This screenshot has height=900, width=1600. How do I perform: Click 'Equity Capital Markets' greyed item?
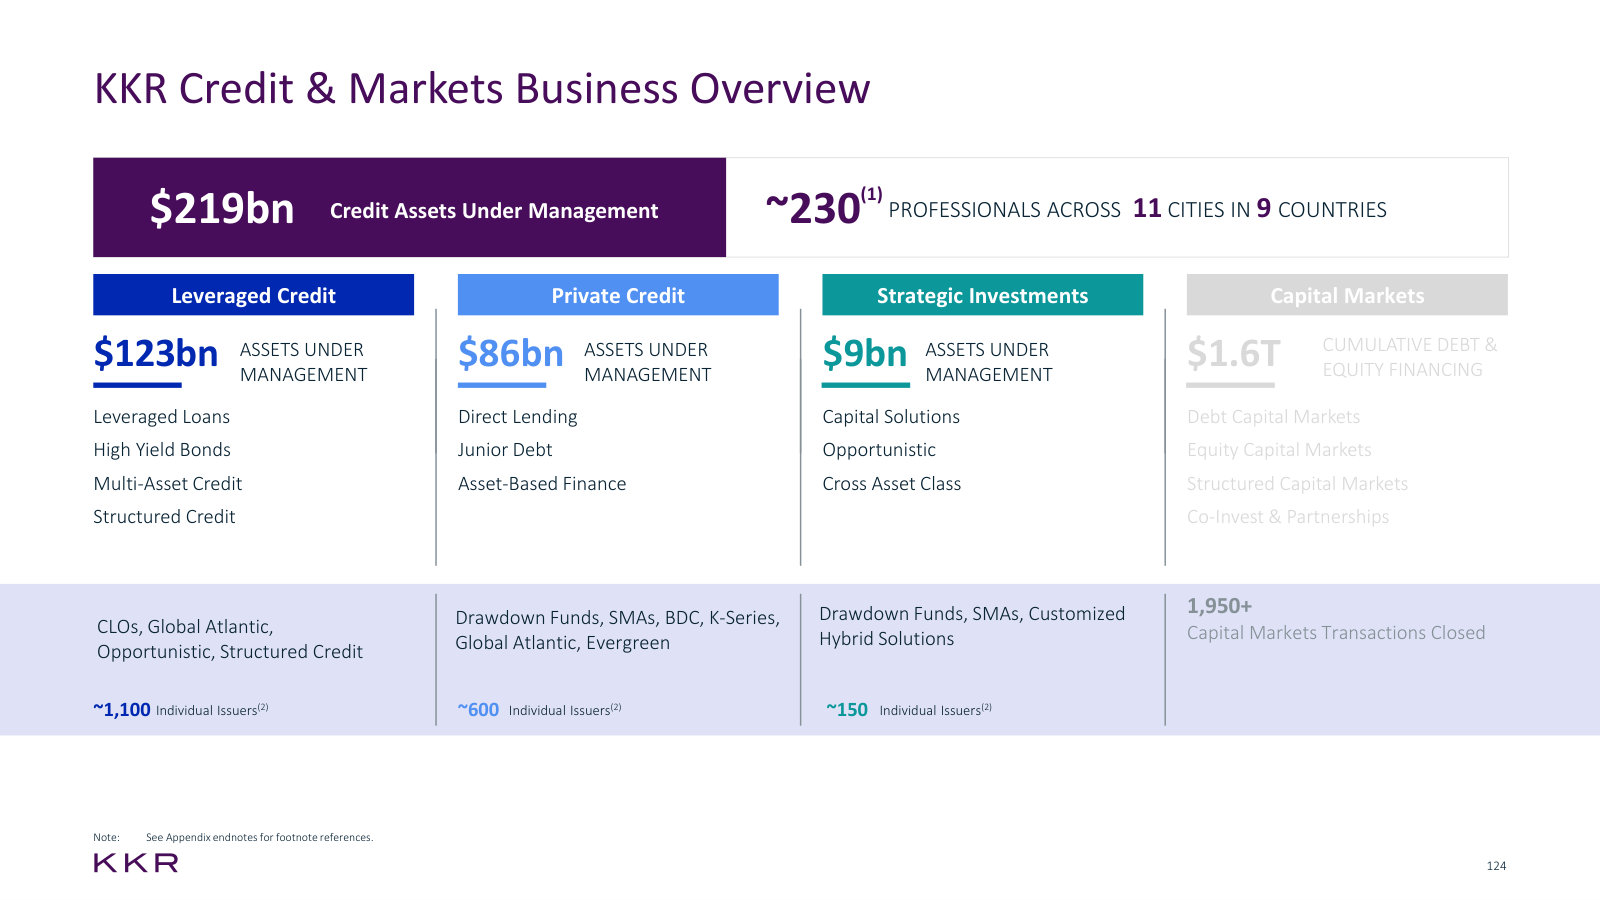1279,450
